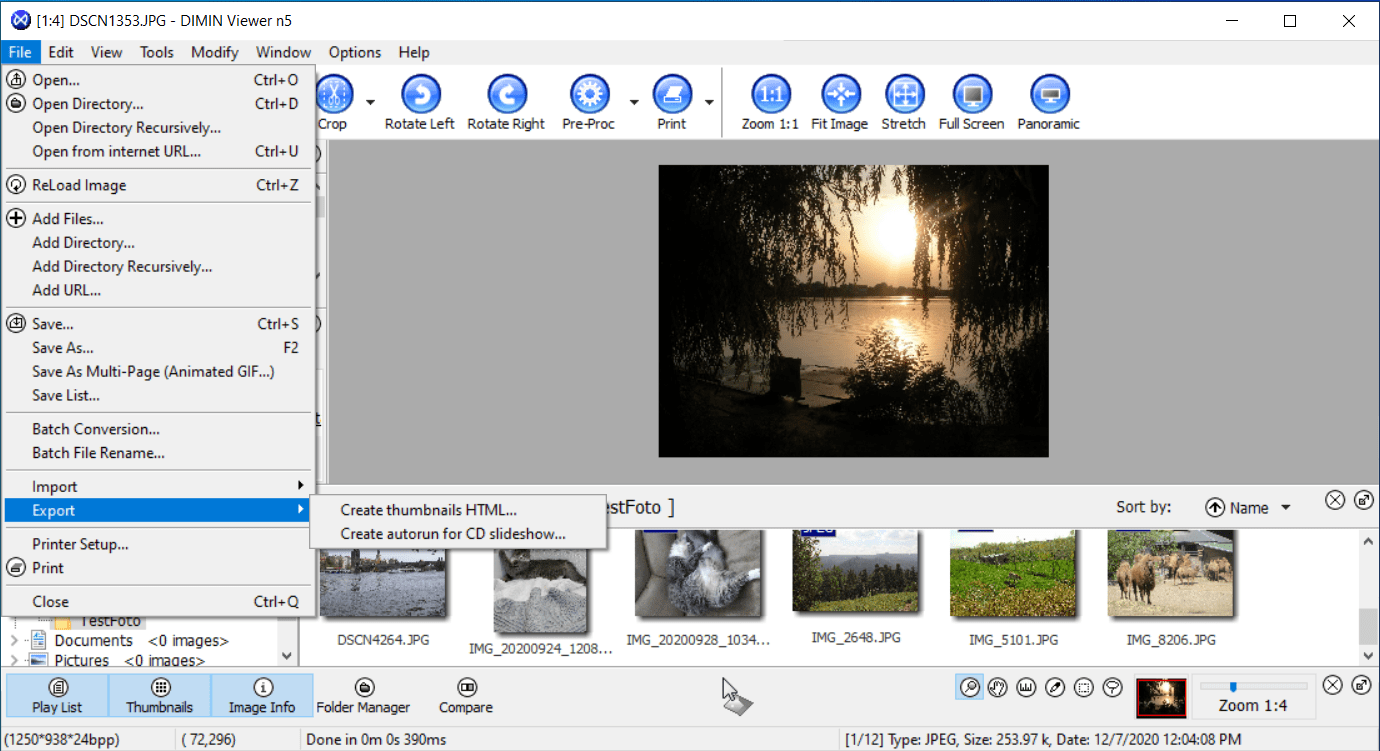Undock the bottom tools panel
Image resolution: width=1380 pixels, height=751 pixels.
click(1361, 685)
